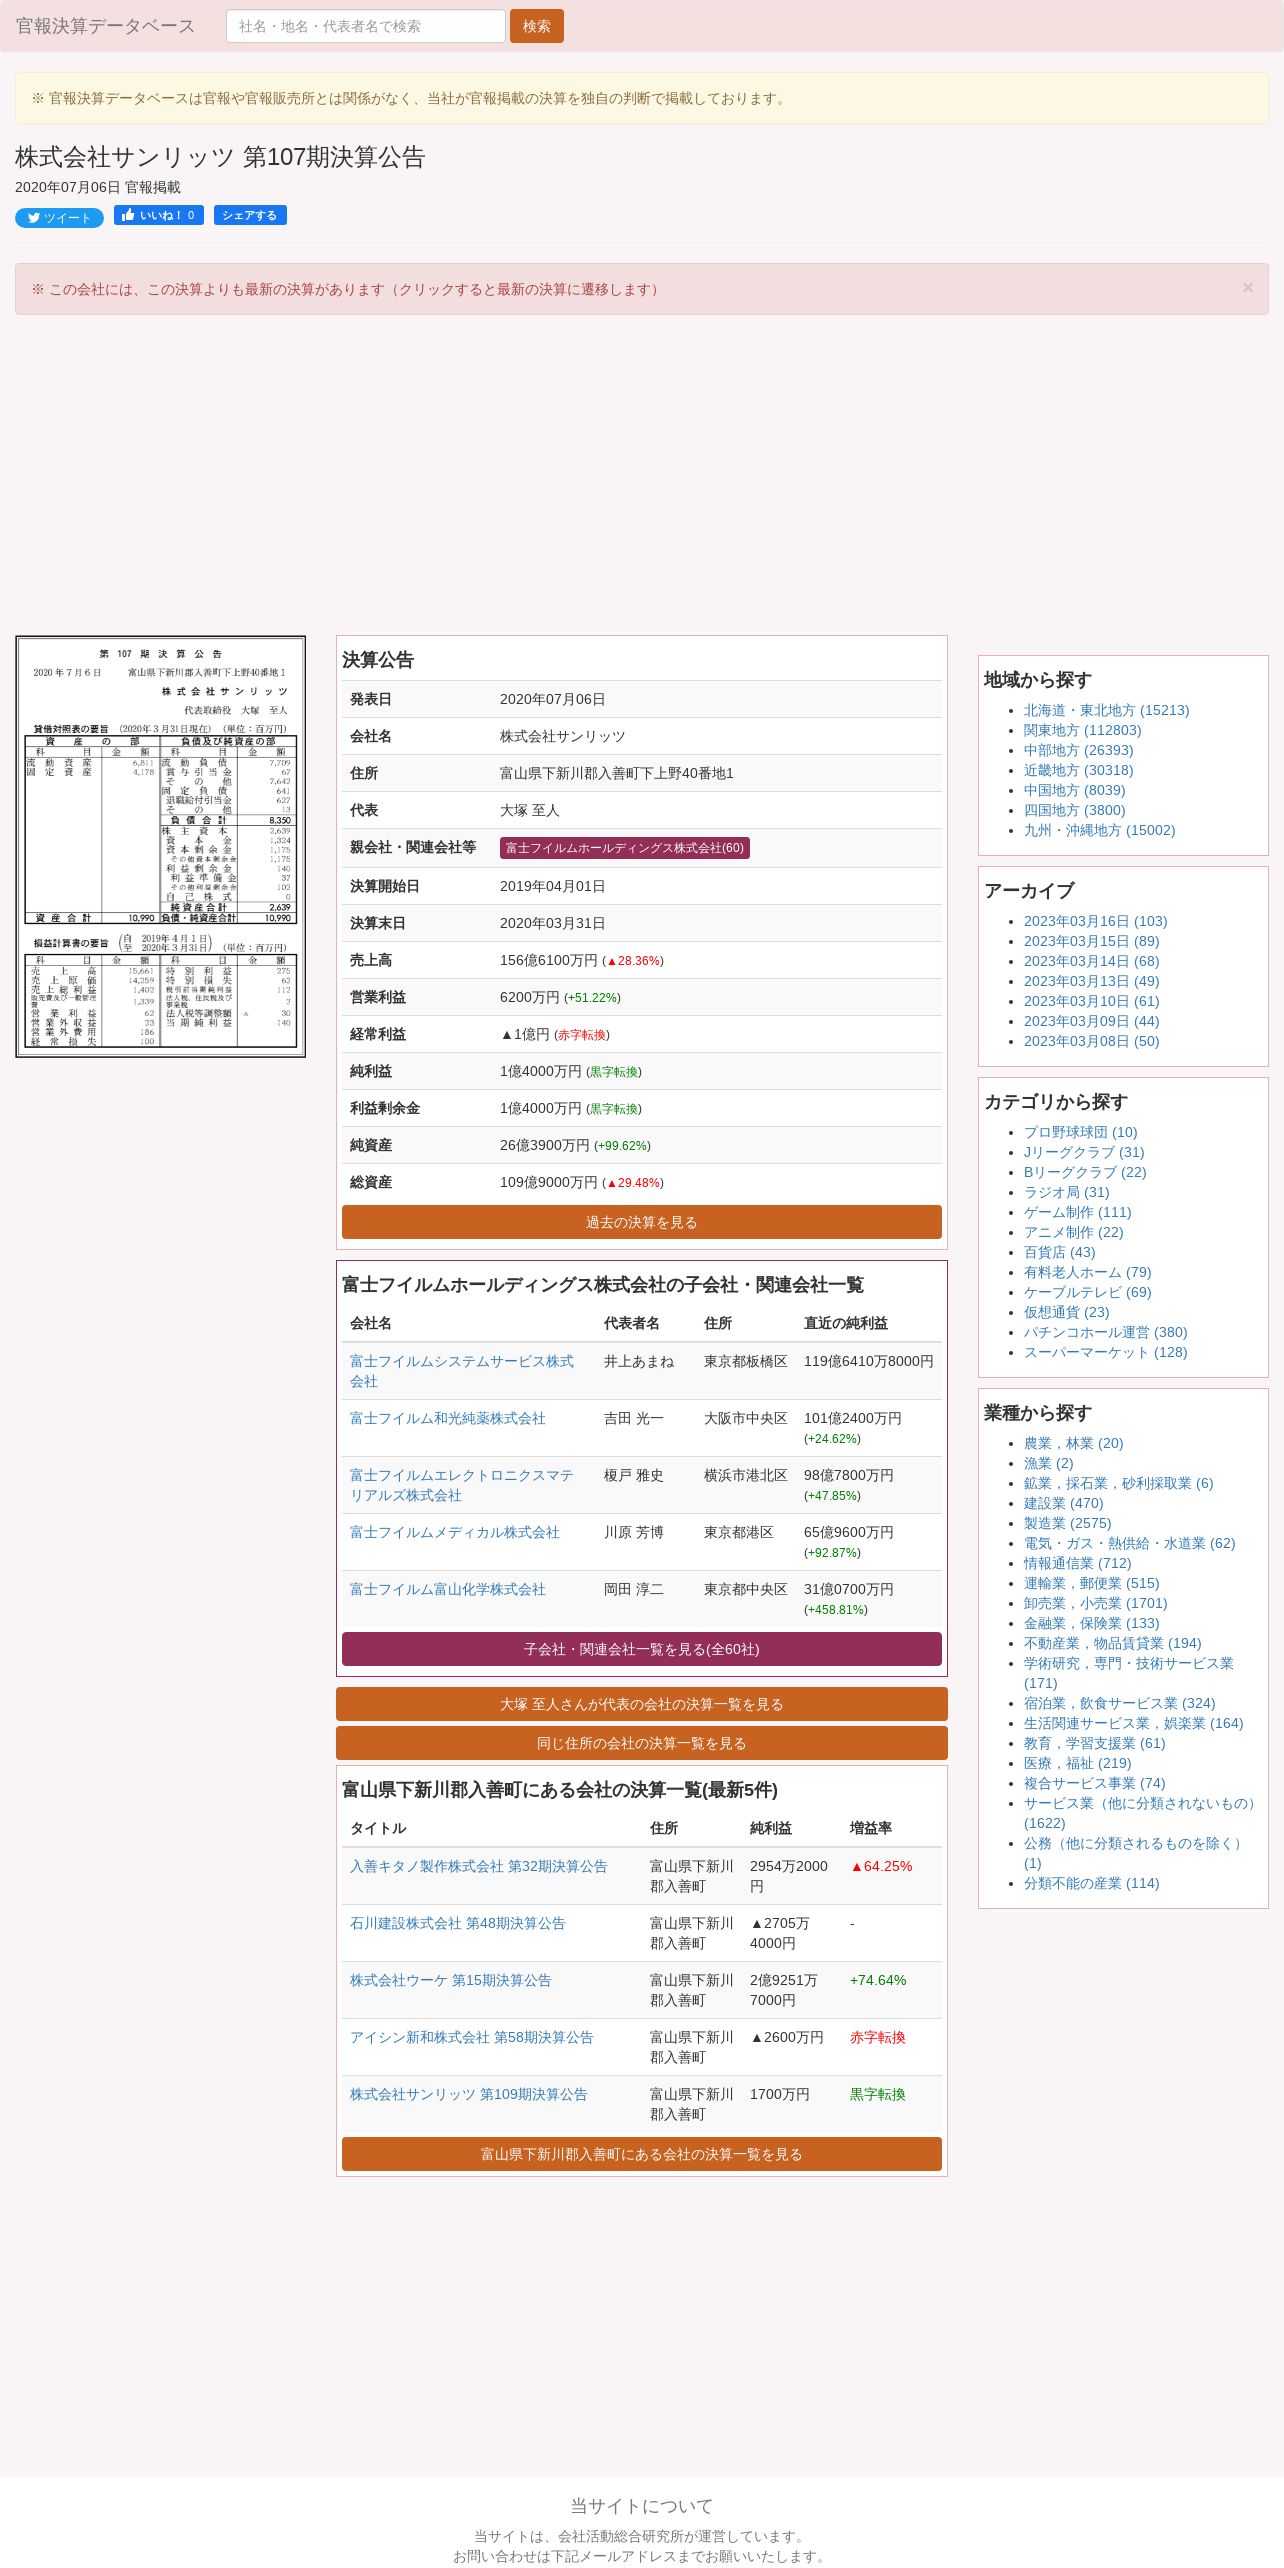Screen dimensions: 1284x2568
Task: Open 株式会社ウーケ 第15期決算公告
Action: (x=450, y=1980)
